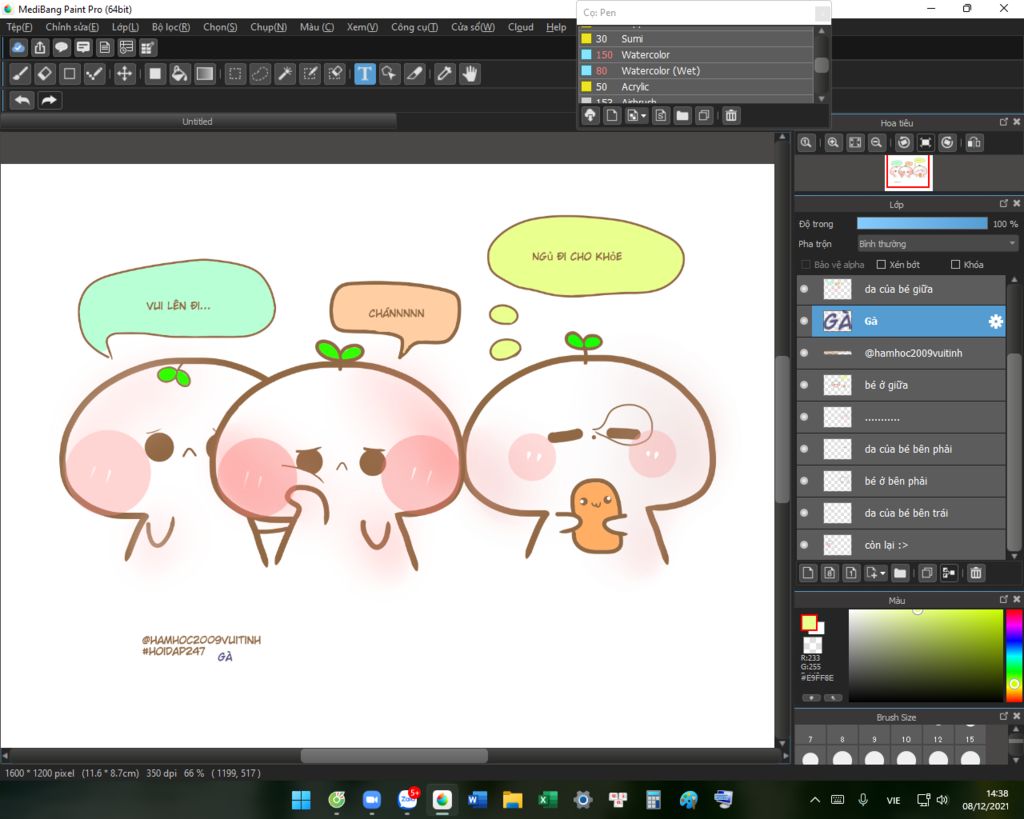Image resolution: width=1024 pixels, height=819 pixels.
Task: Open File Explorer from the taskbar
Action: click(513, 799)
